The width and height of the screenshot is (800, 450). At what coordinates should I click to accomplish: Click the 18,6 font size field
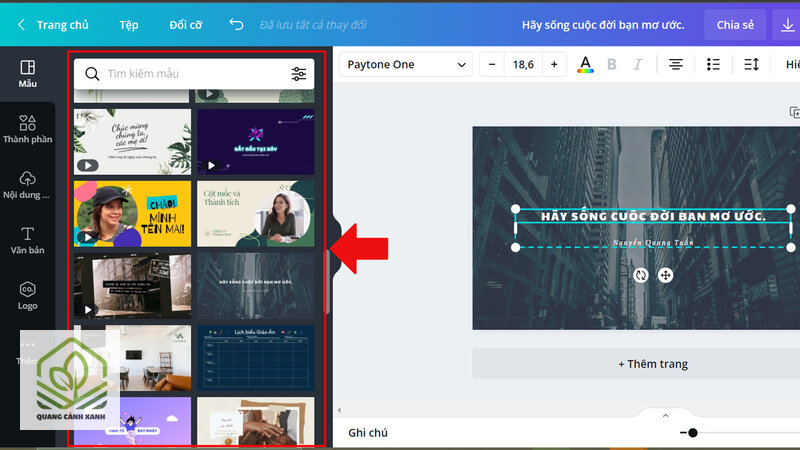click(523, 64)
